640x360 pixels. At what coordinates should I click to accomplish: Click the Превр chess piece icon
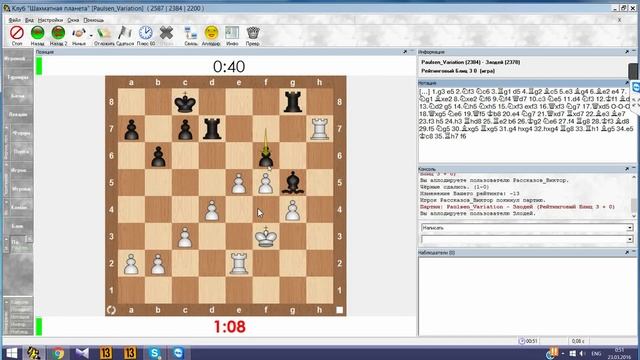pos(253,33)
